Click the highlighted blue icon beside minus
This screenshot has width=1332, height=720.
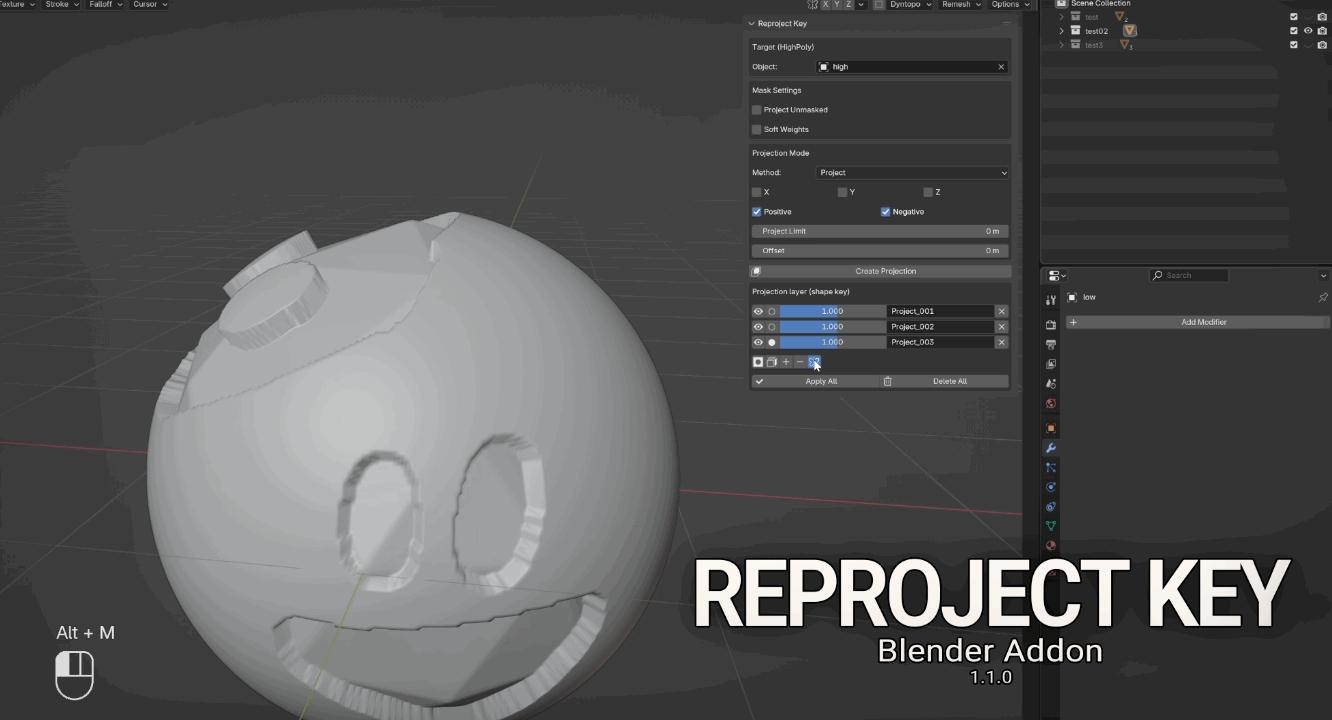click(814, 362)
